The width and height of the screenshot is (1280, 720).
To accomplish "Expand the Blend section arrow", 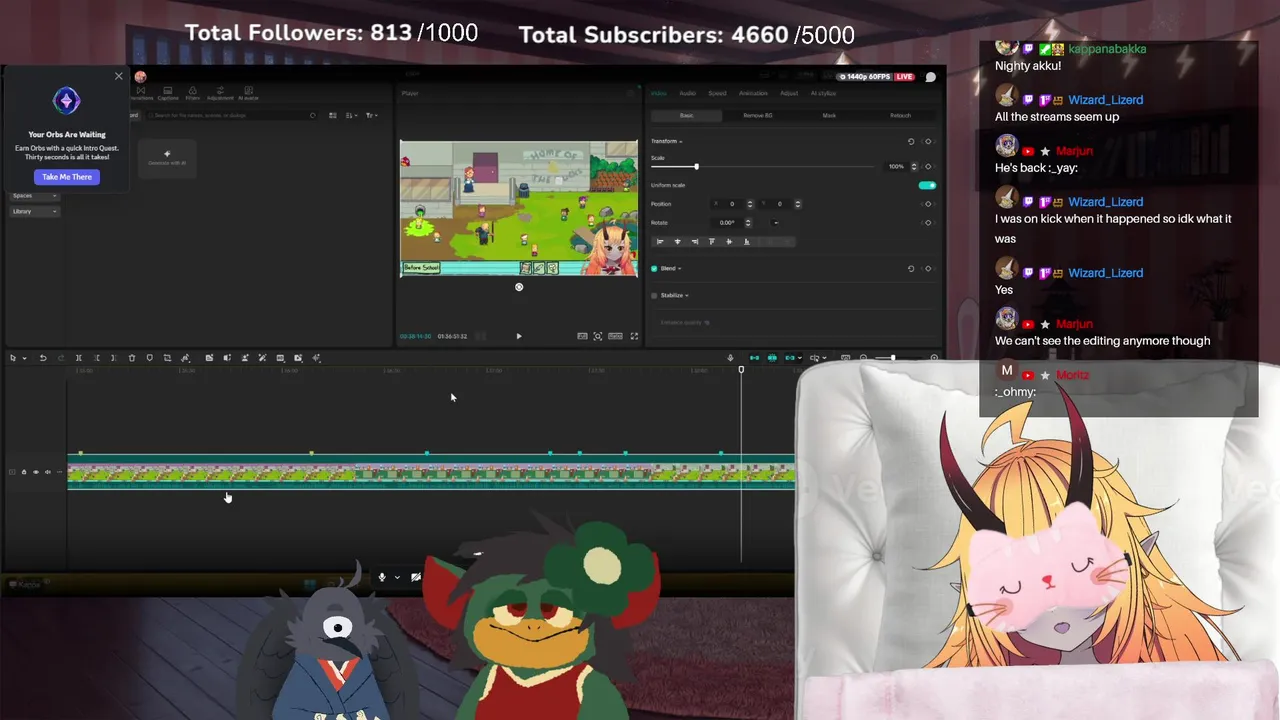I will click(679, 268).
